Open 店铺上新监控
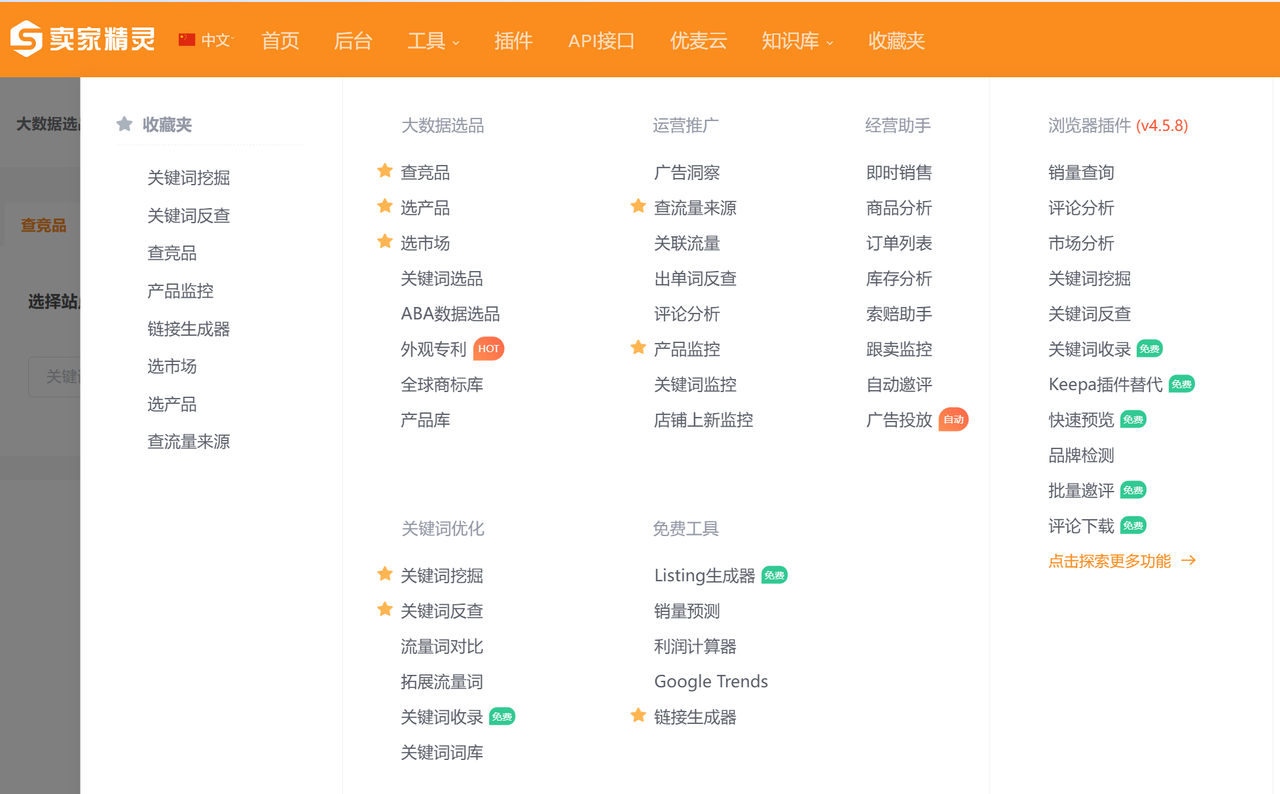 [704, 420]
